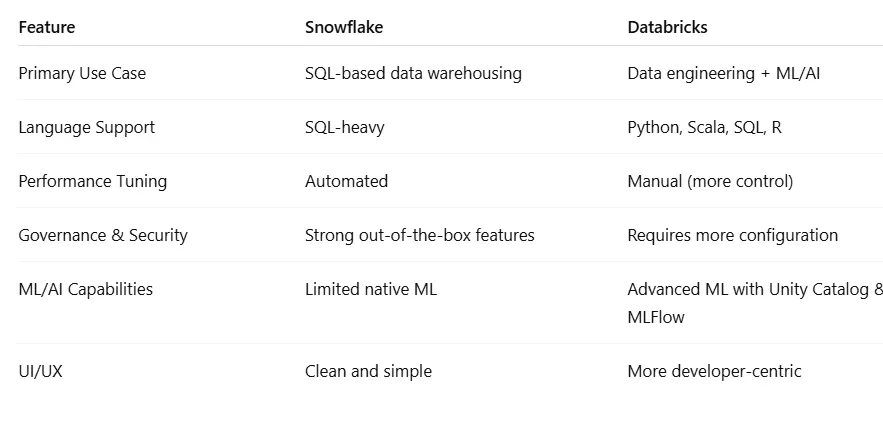Screen dimensions: 883x438
Task: Click the SQL-based data warehousing cell
Action: 413,73
